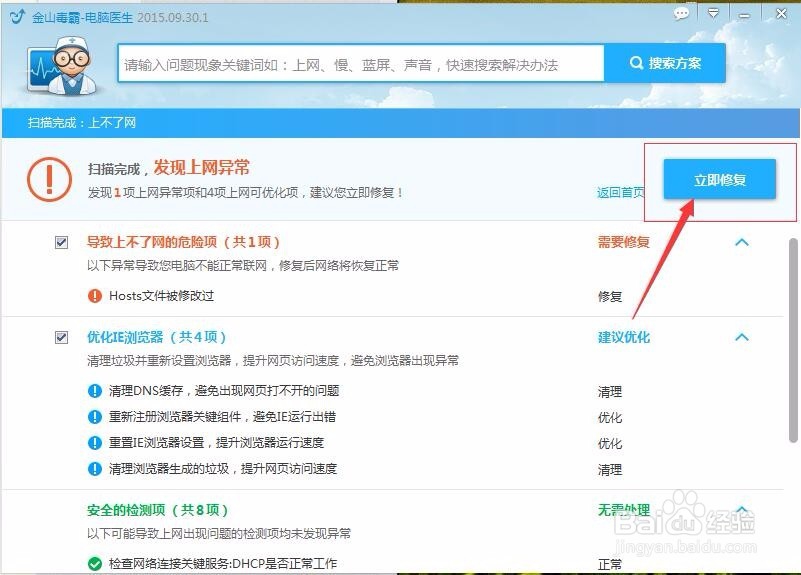Click the 扫描完成：上不了网 status bar text
This screenshot has height=575, width=801.
click(x=82, y=123)
